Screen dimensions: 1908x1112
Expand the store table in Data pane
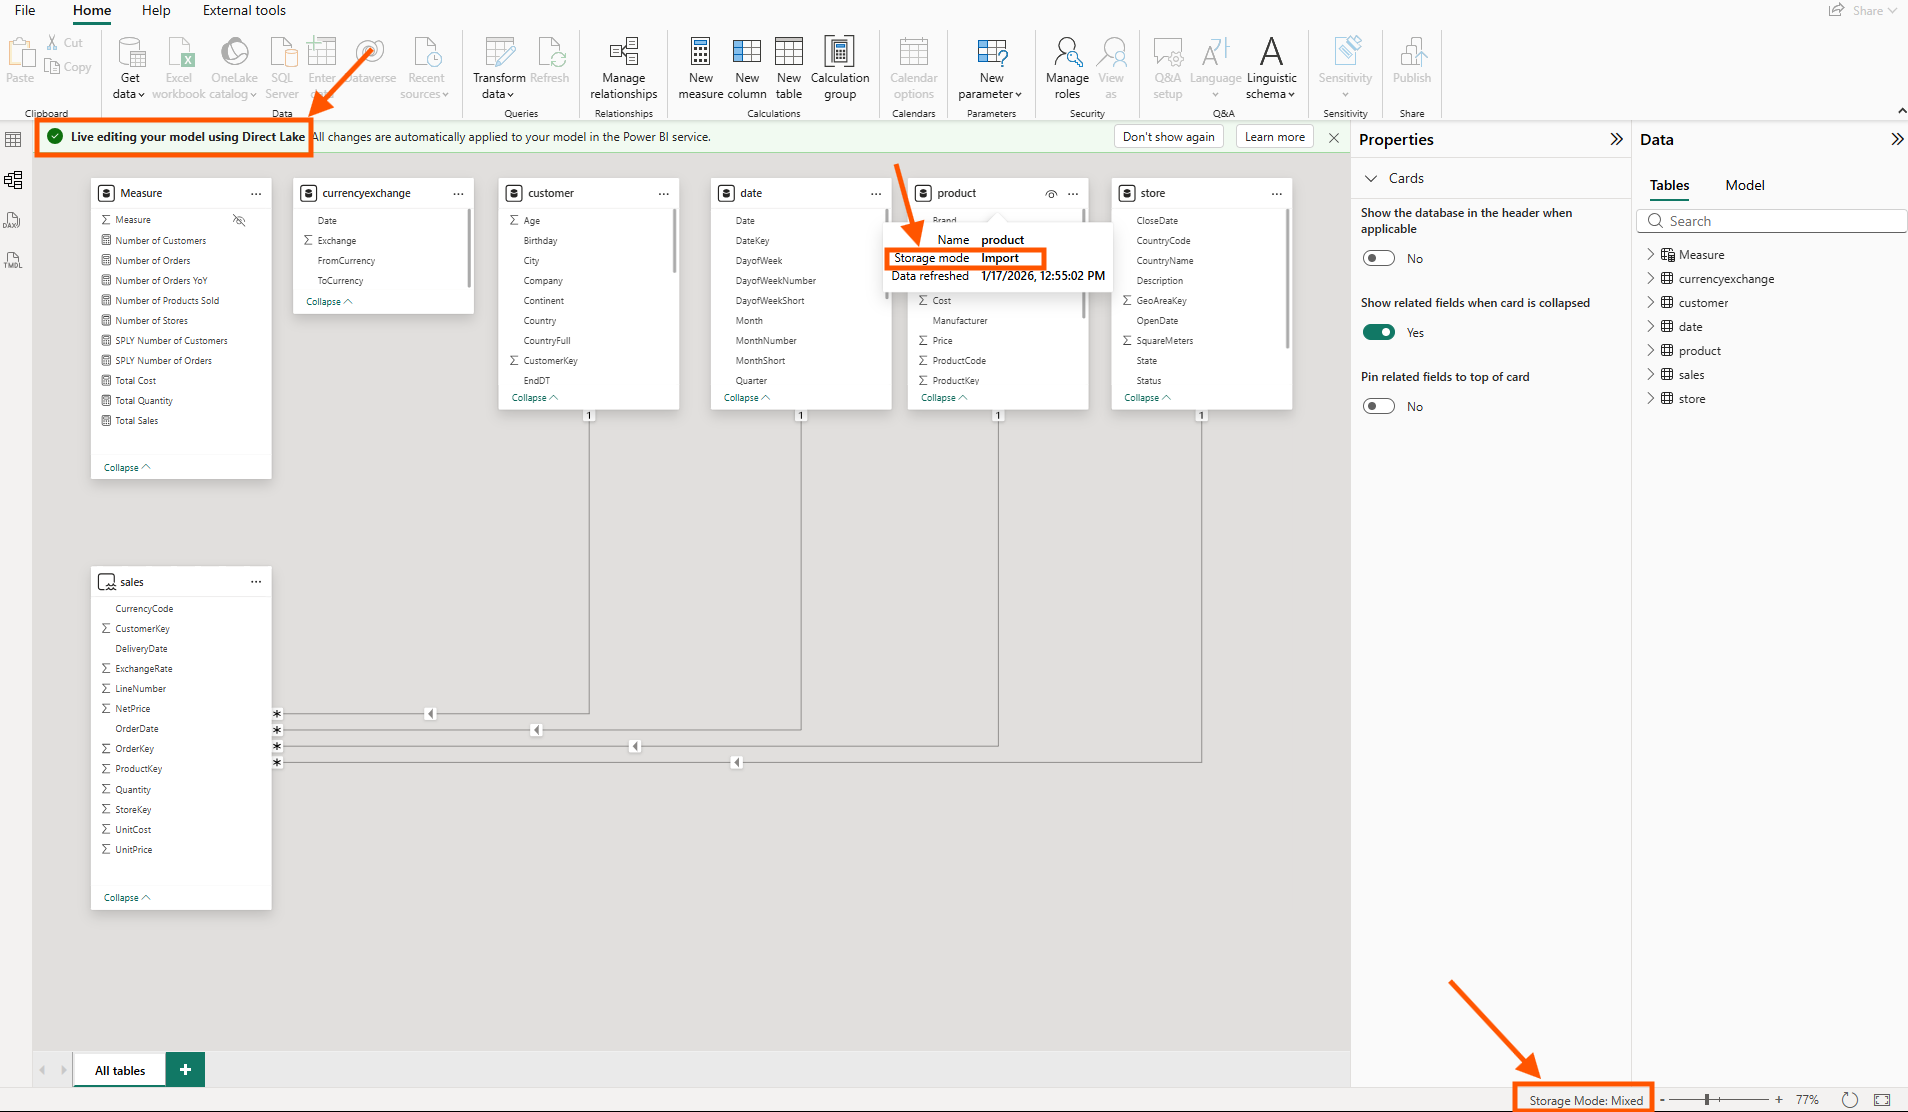pyautogui.click(x=1650, y=398)
